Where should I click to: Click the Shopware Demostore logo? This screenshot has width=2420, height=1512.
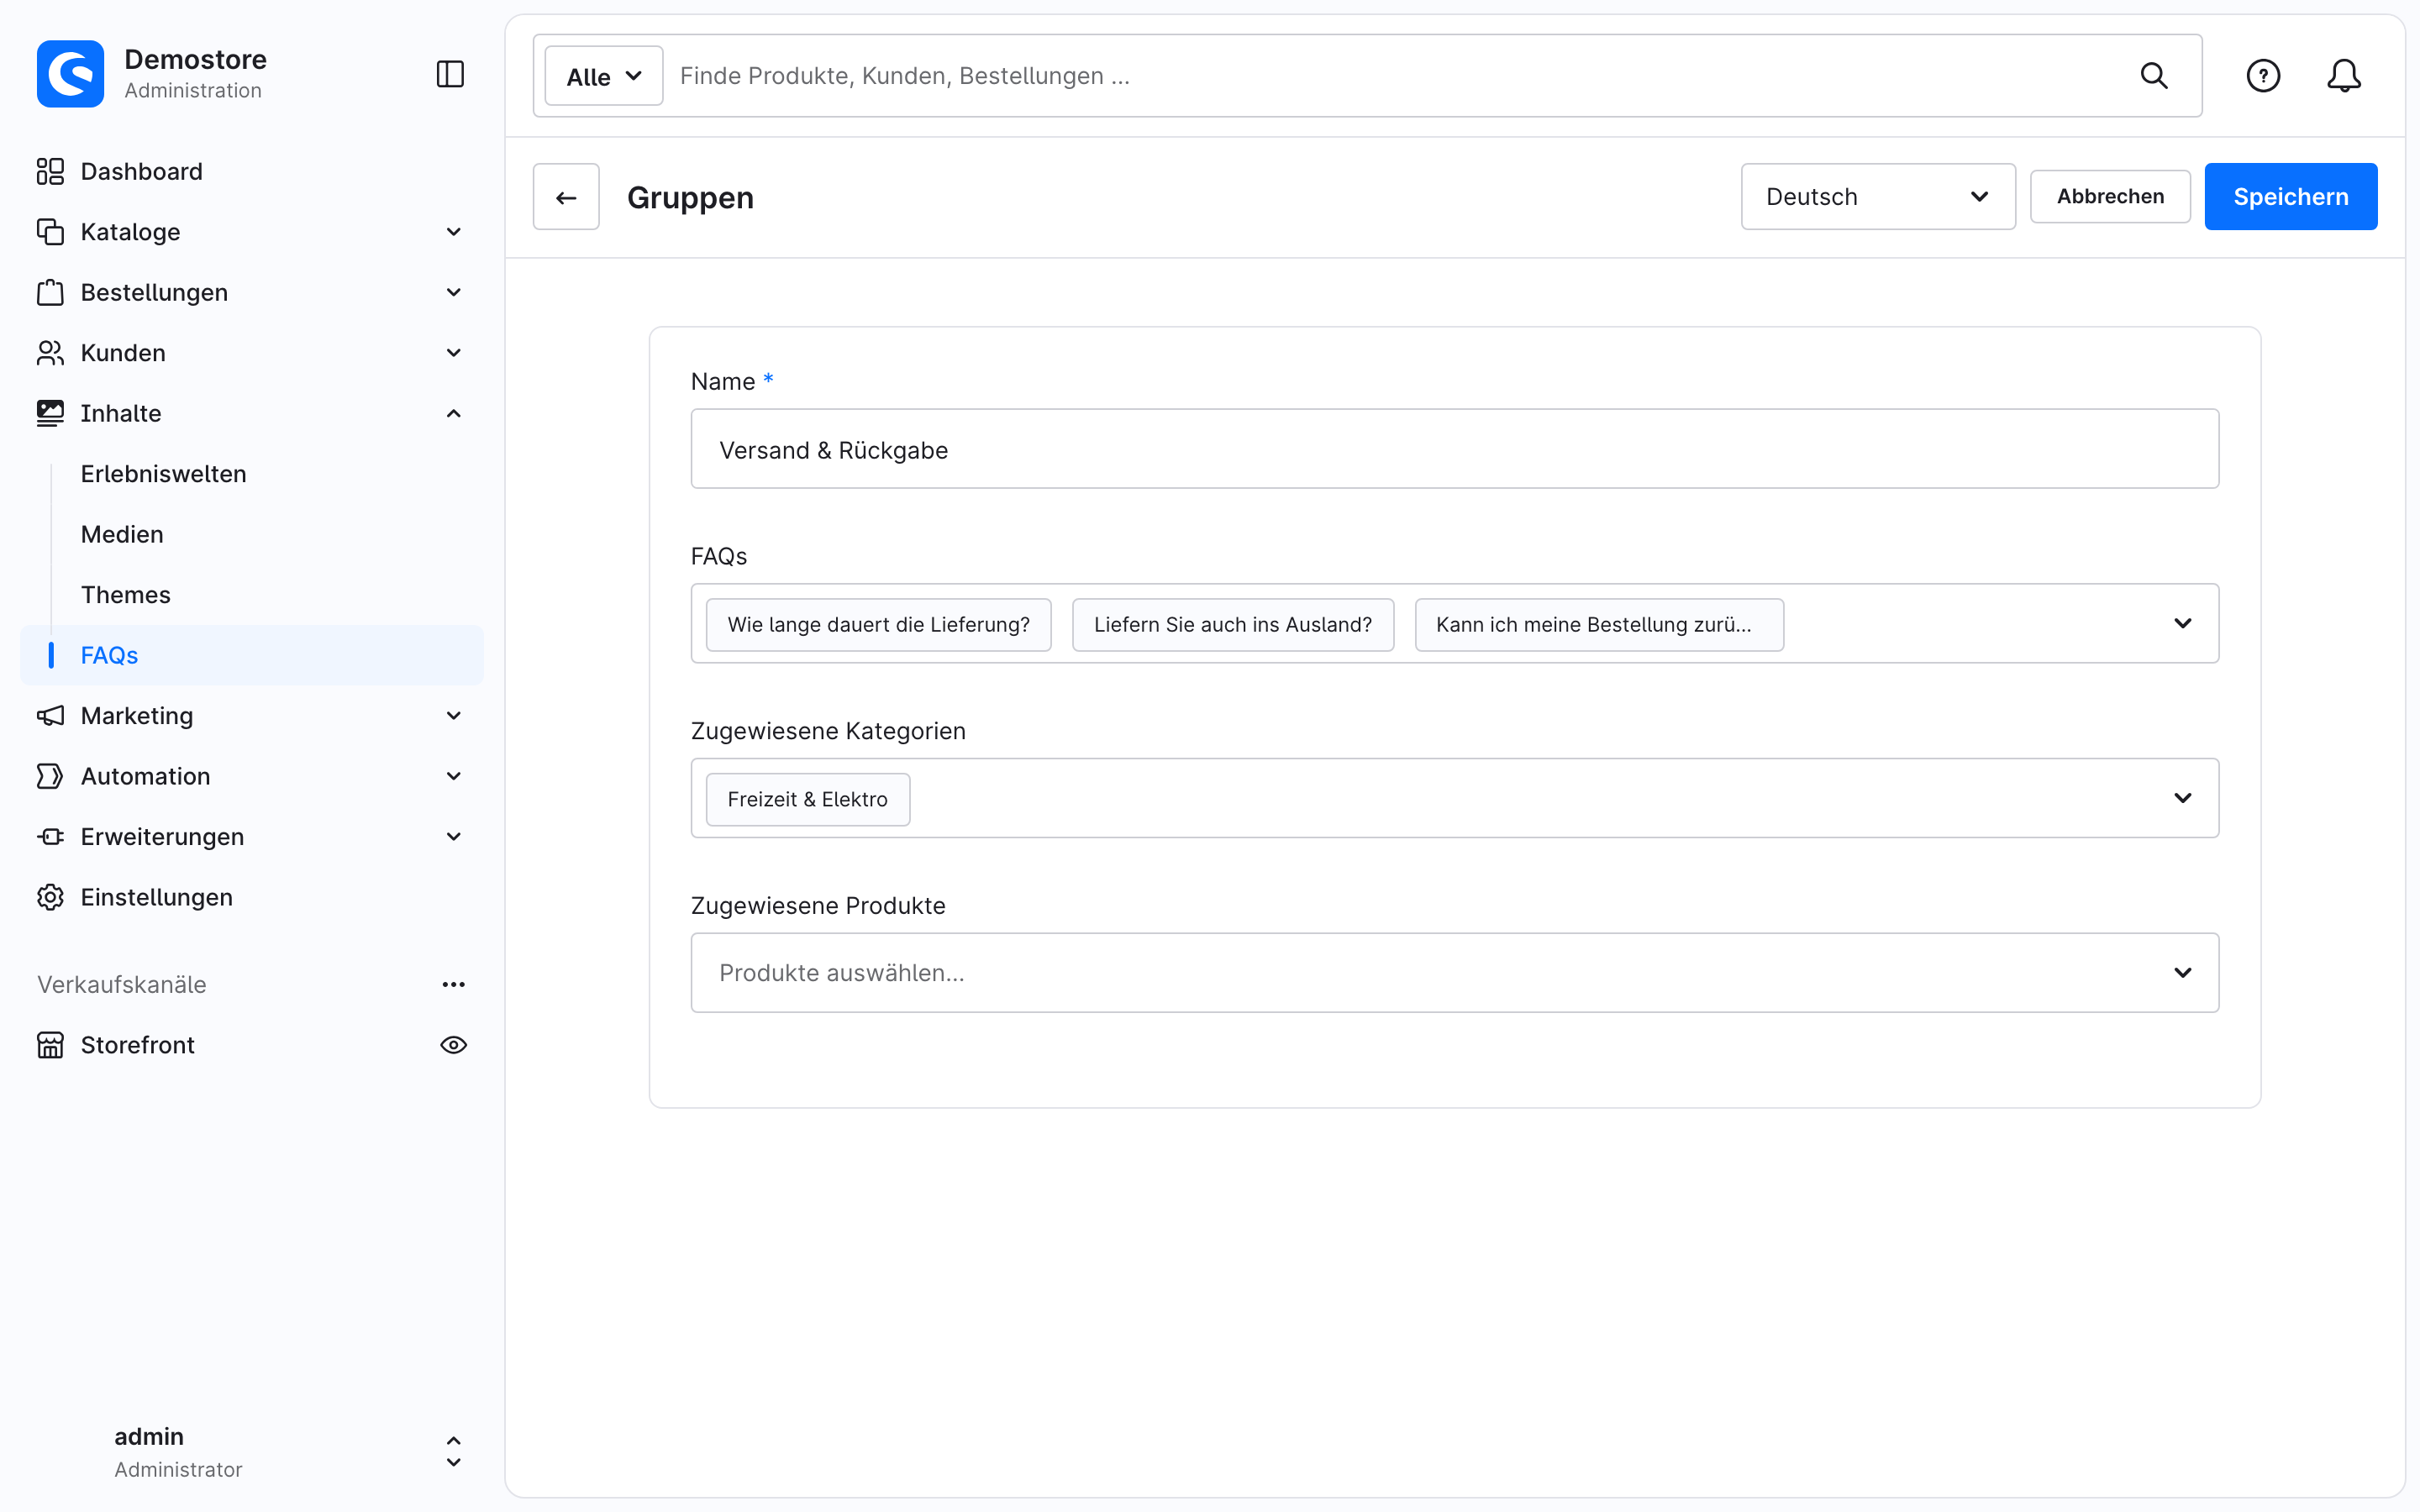pyautogui.click(x=70, y=74)
